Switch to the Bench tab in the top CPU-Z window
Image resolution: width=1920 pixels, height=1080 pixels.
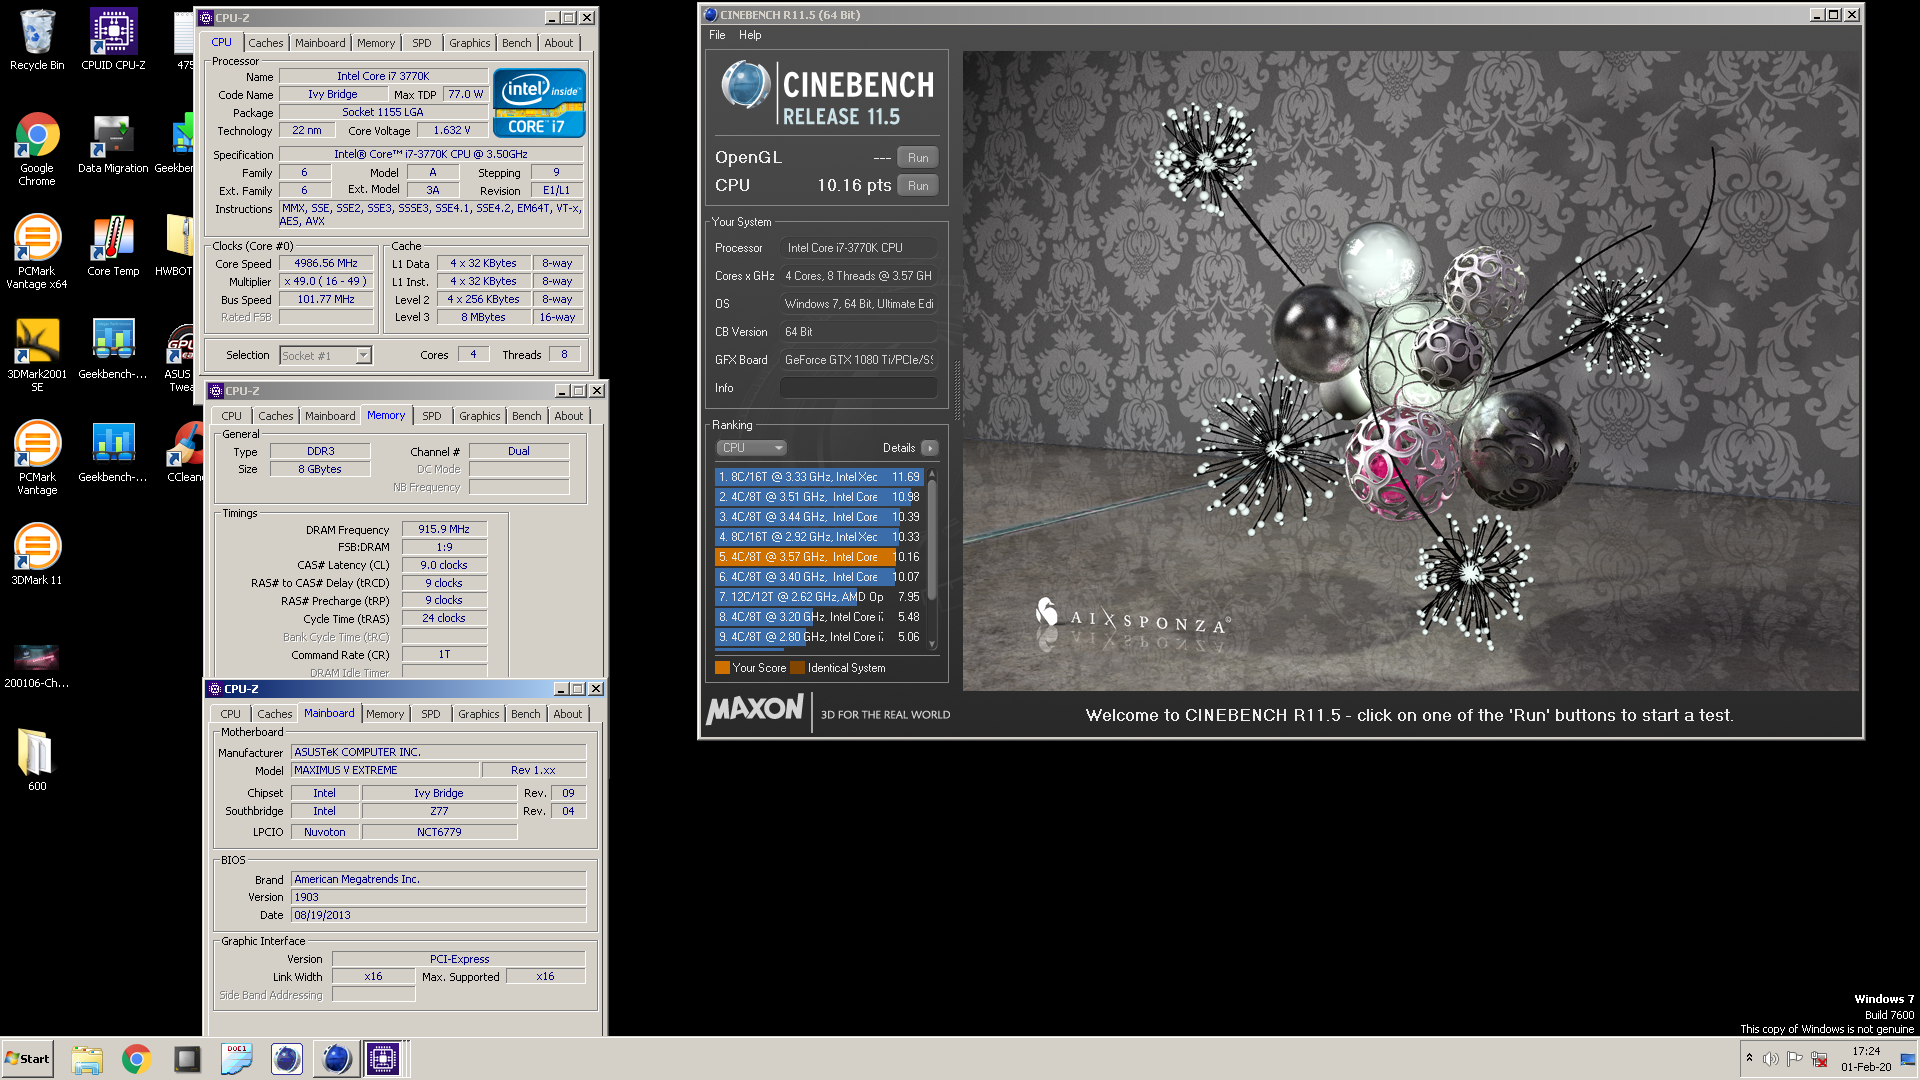(517, 43)
